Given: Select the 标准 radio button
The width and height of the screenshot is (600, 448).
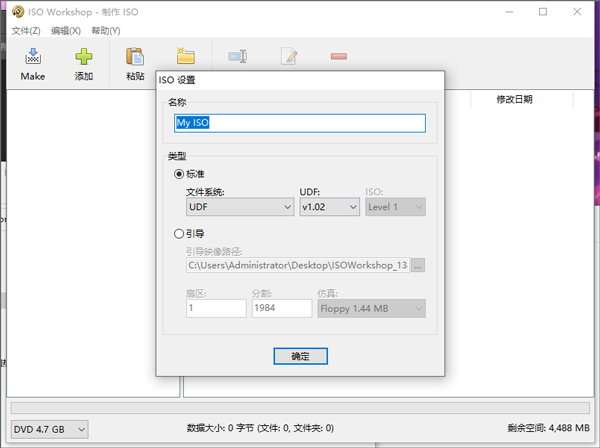Looking at the screenshot, I should click(x=180, y=174).
